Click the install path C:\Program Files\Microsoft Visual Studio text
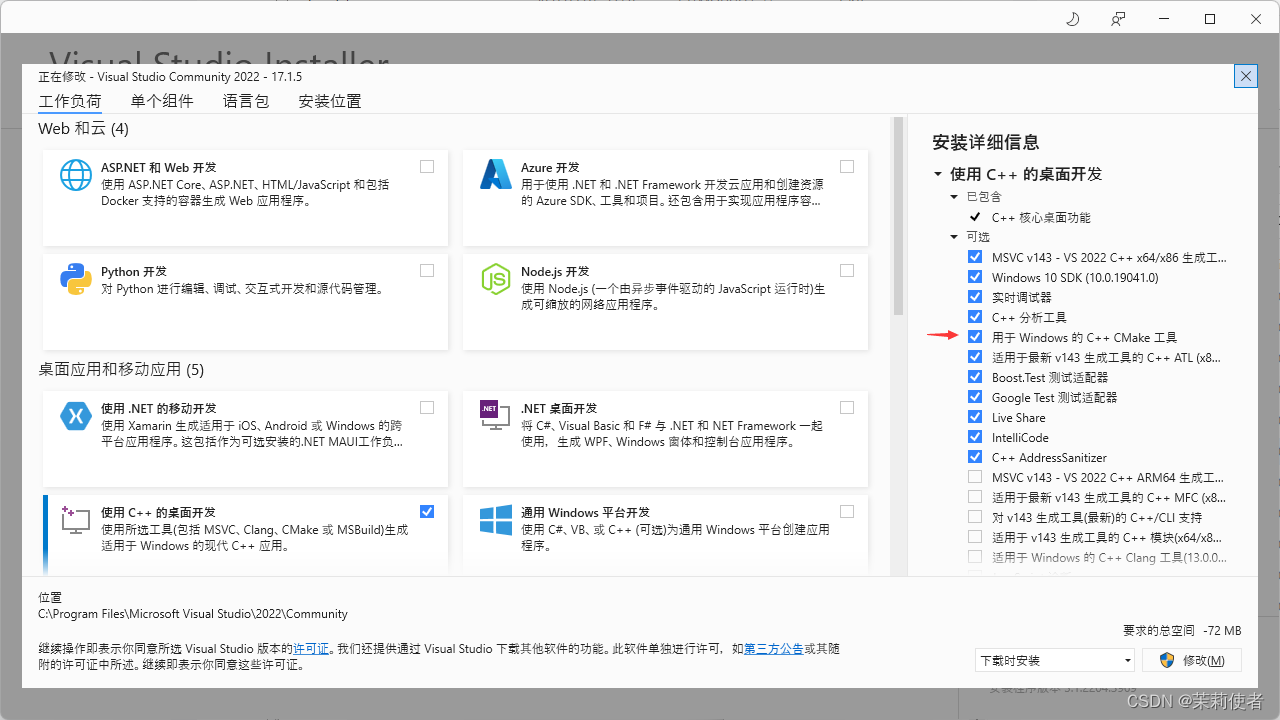Image resolution: width=1280 pixels, height=720 pixels. pos(193,614)
